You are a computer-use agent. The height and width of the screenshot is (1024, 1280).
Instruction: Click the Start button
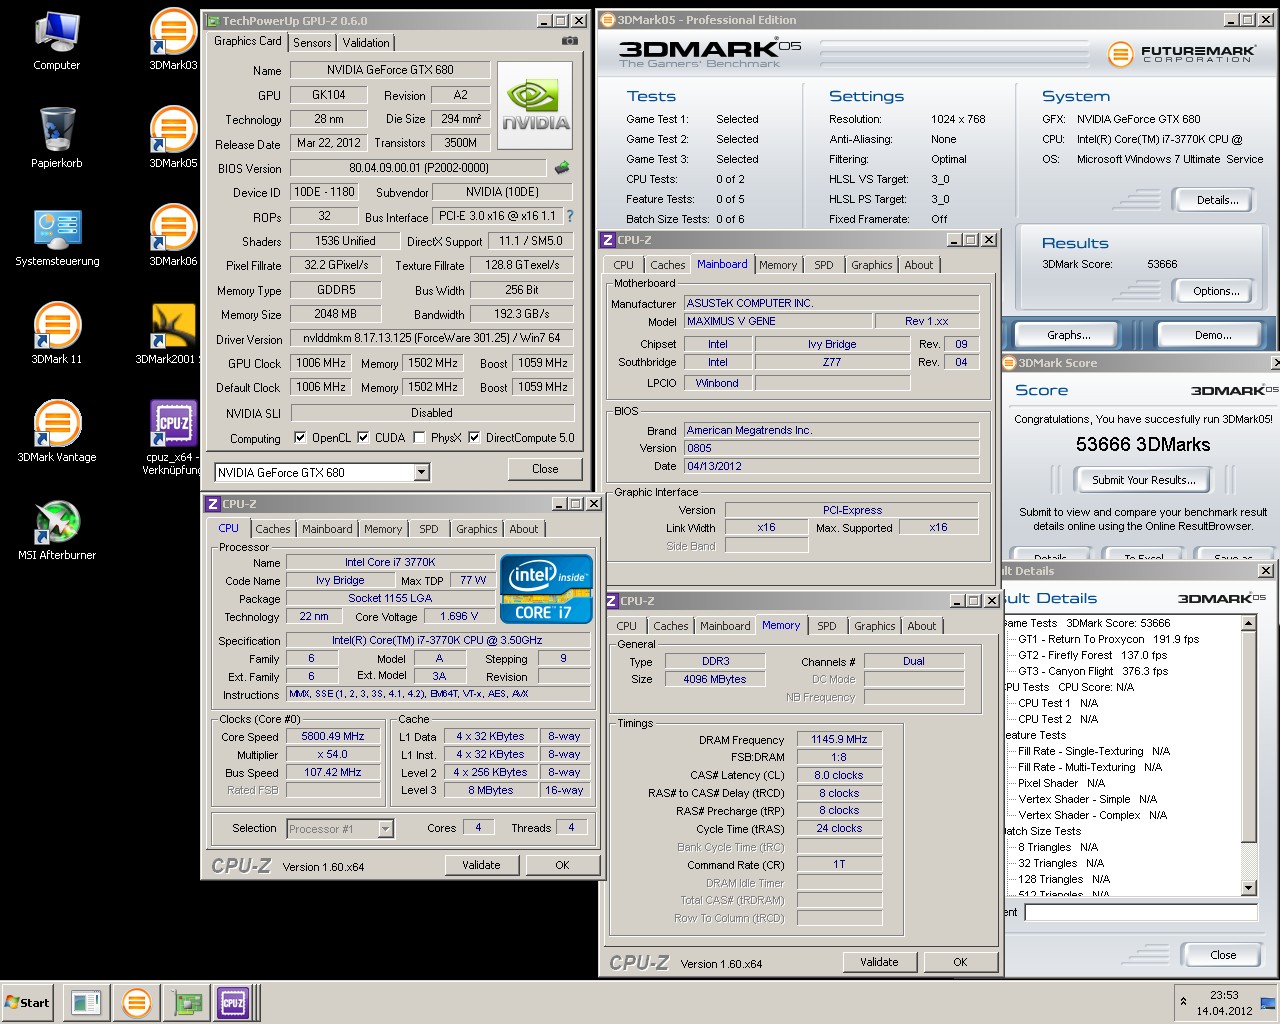pos(28,1002)
